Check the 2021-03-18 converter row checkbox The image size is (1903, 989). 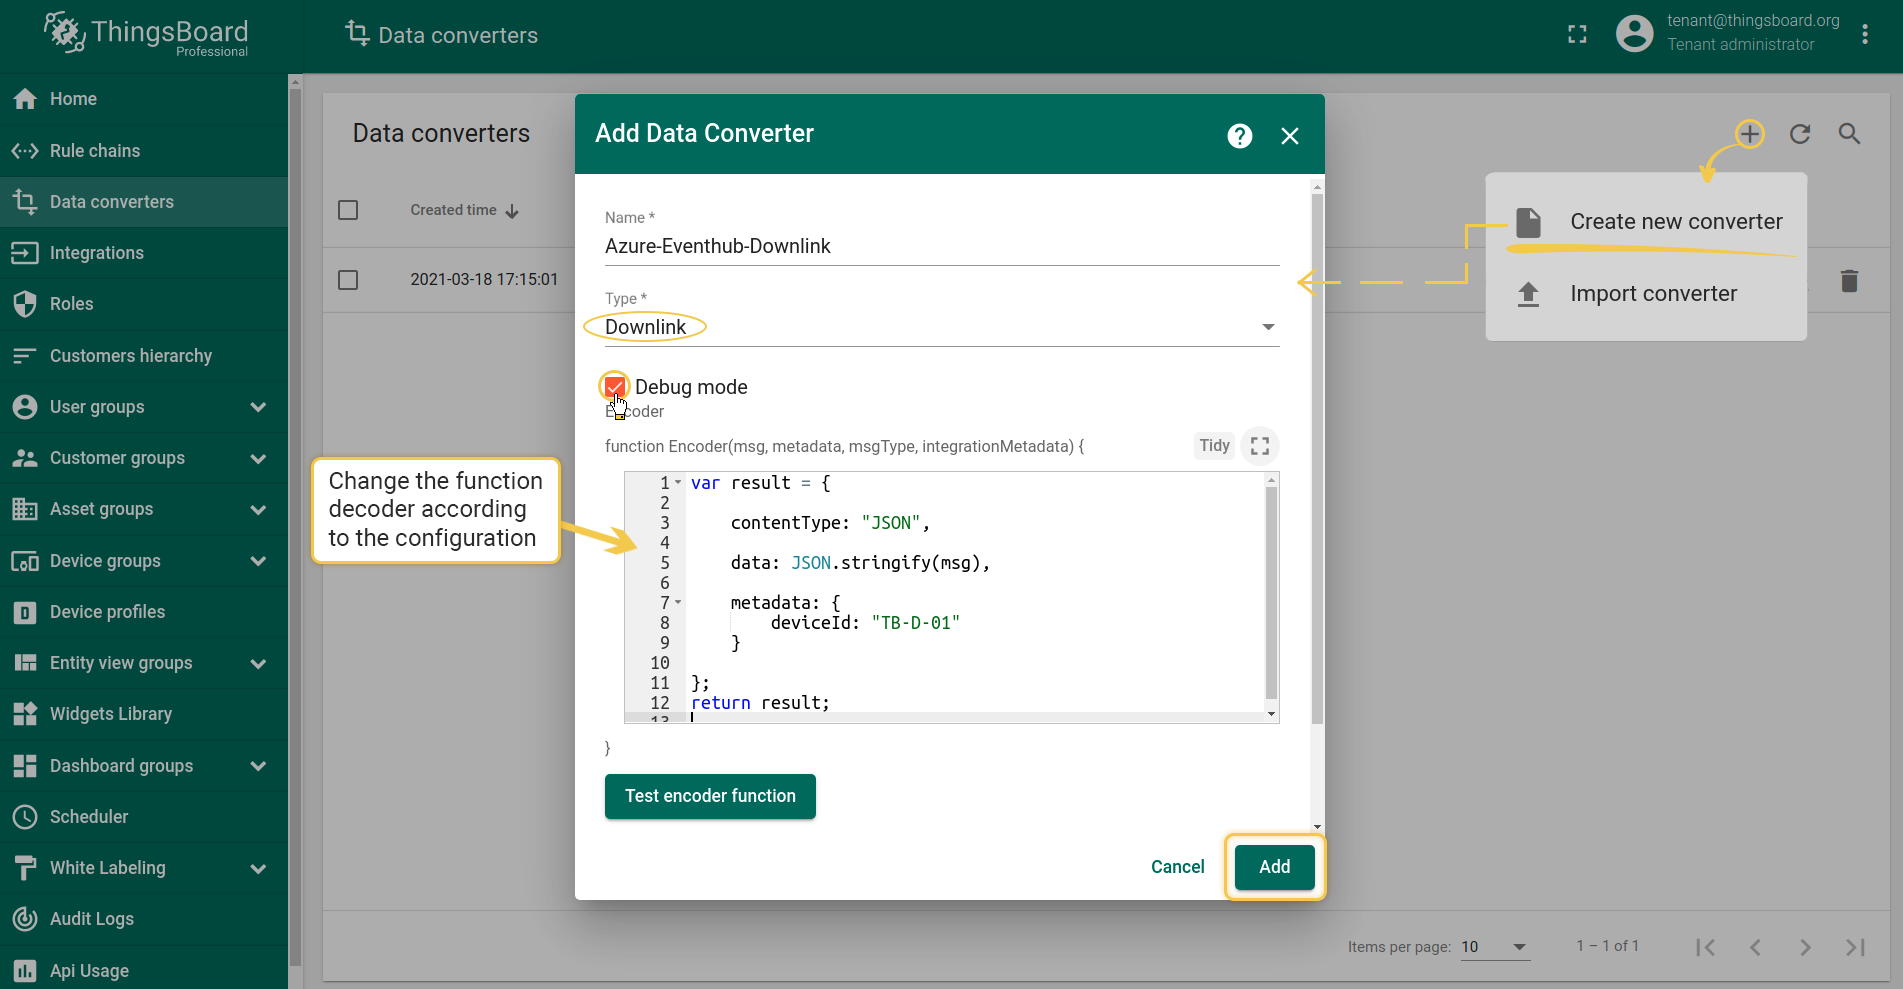pos(348,280)
